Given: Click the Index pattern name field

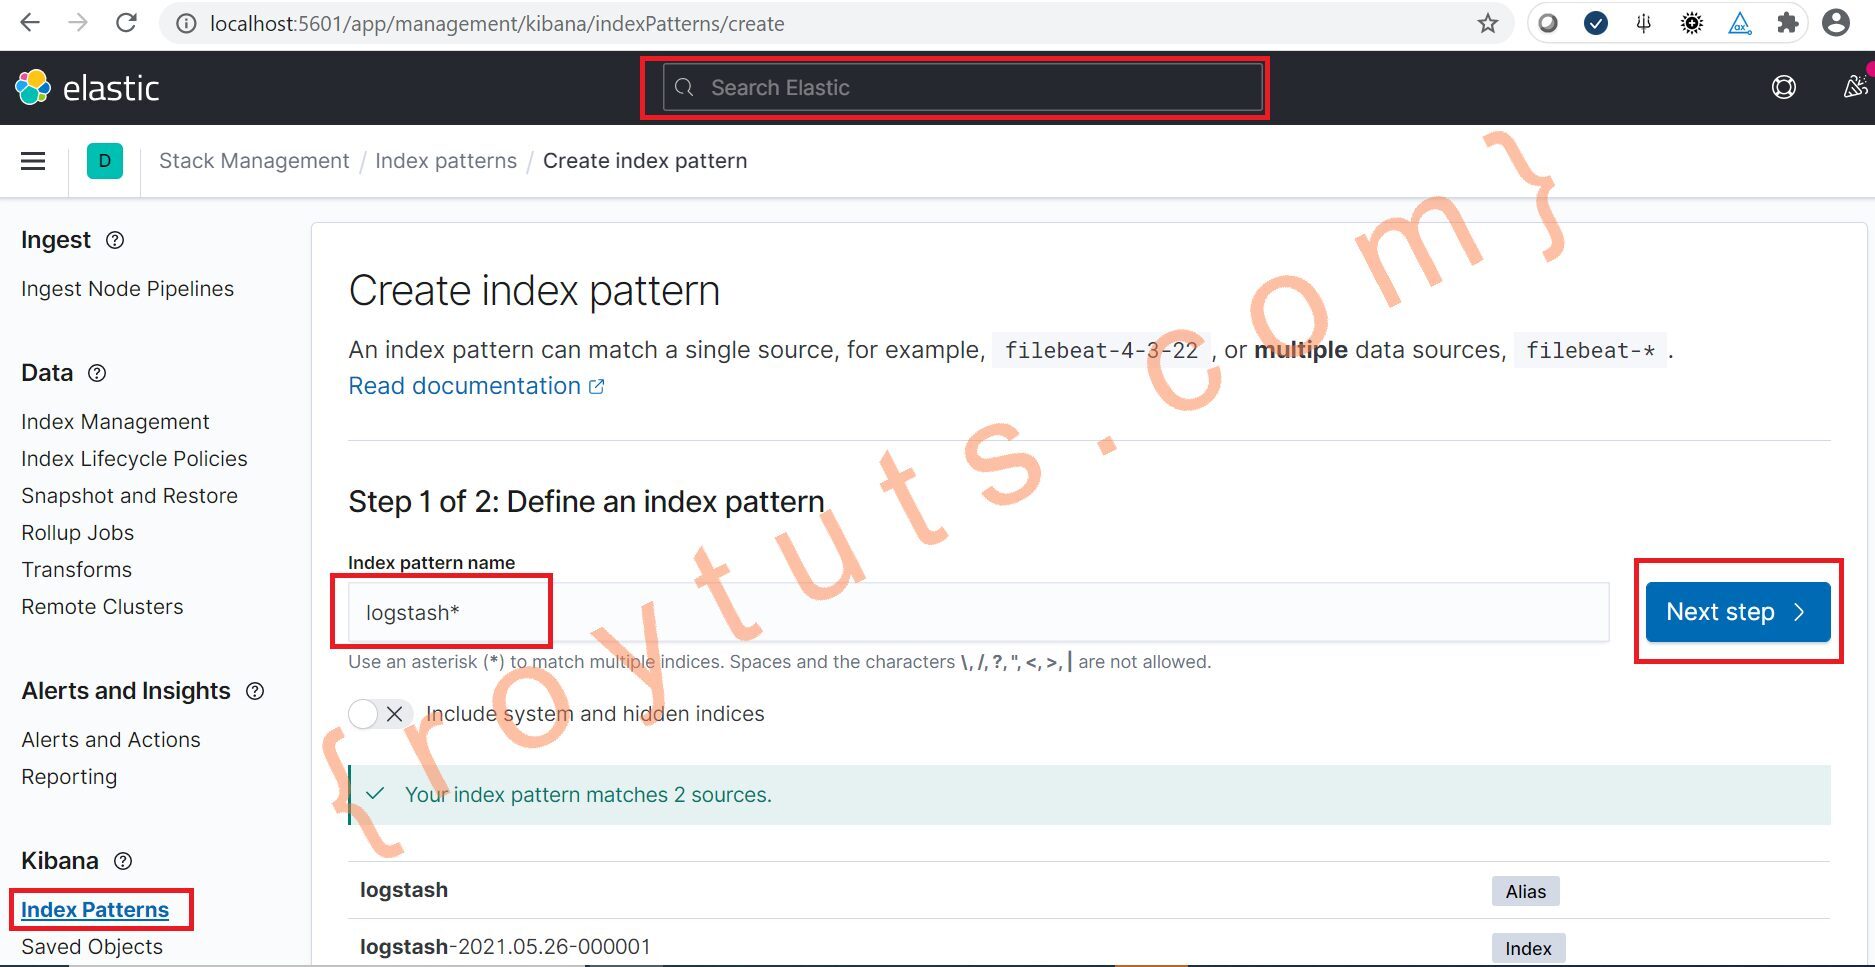Looking at the screenshot, I should click(978, 612).
